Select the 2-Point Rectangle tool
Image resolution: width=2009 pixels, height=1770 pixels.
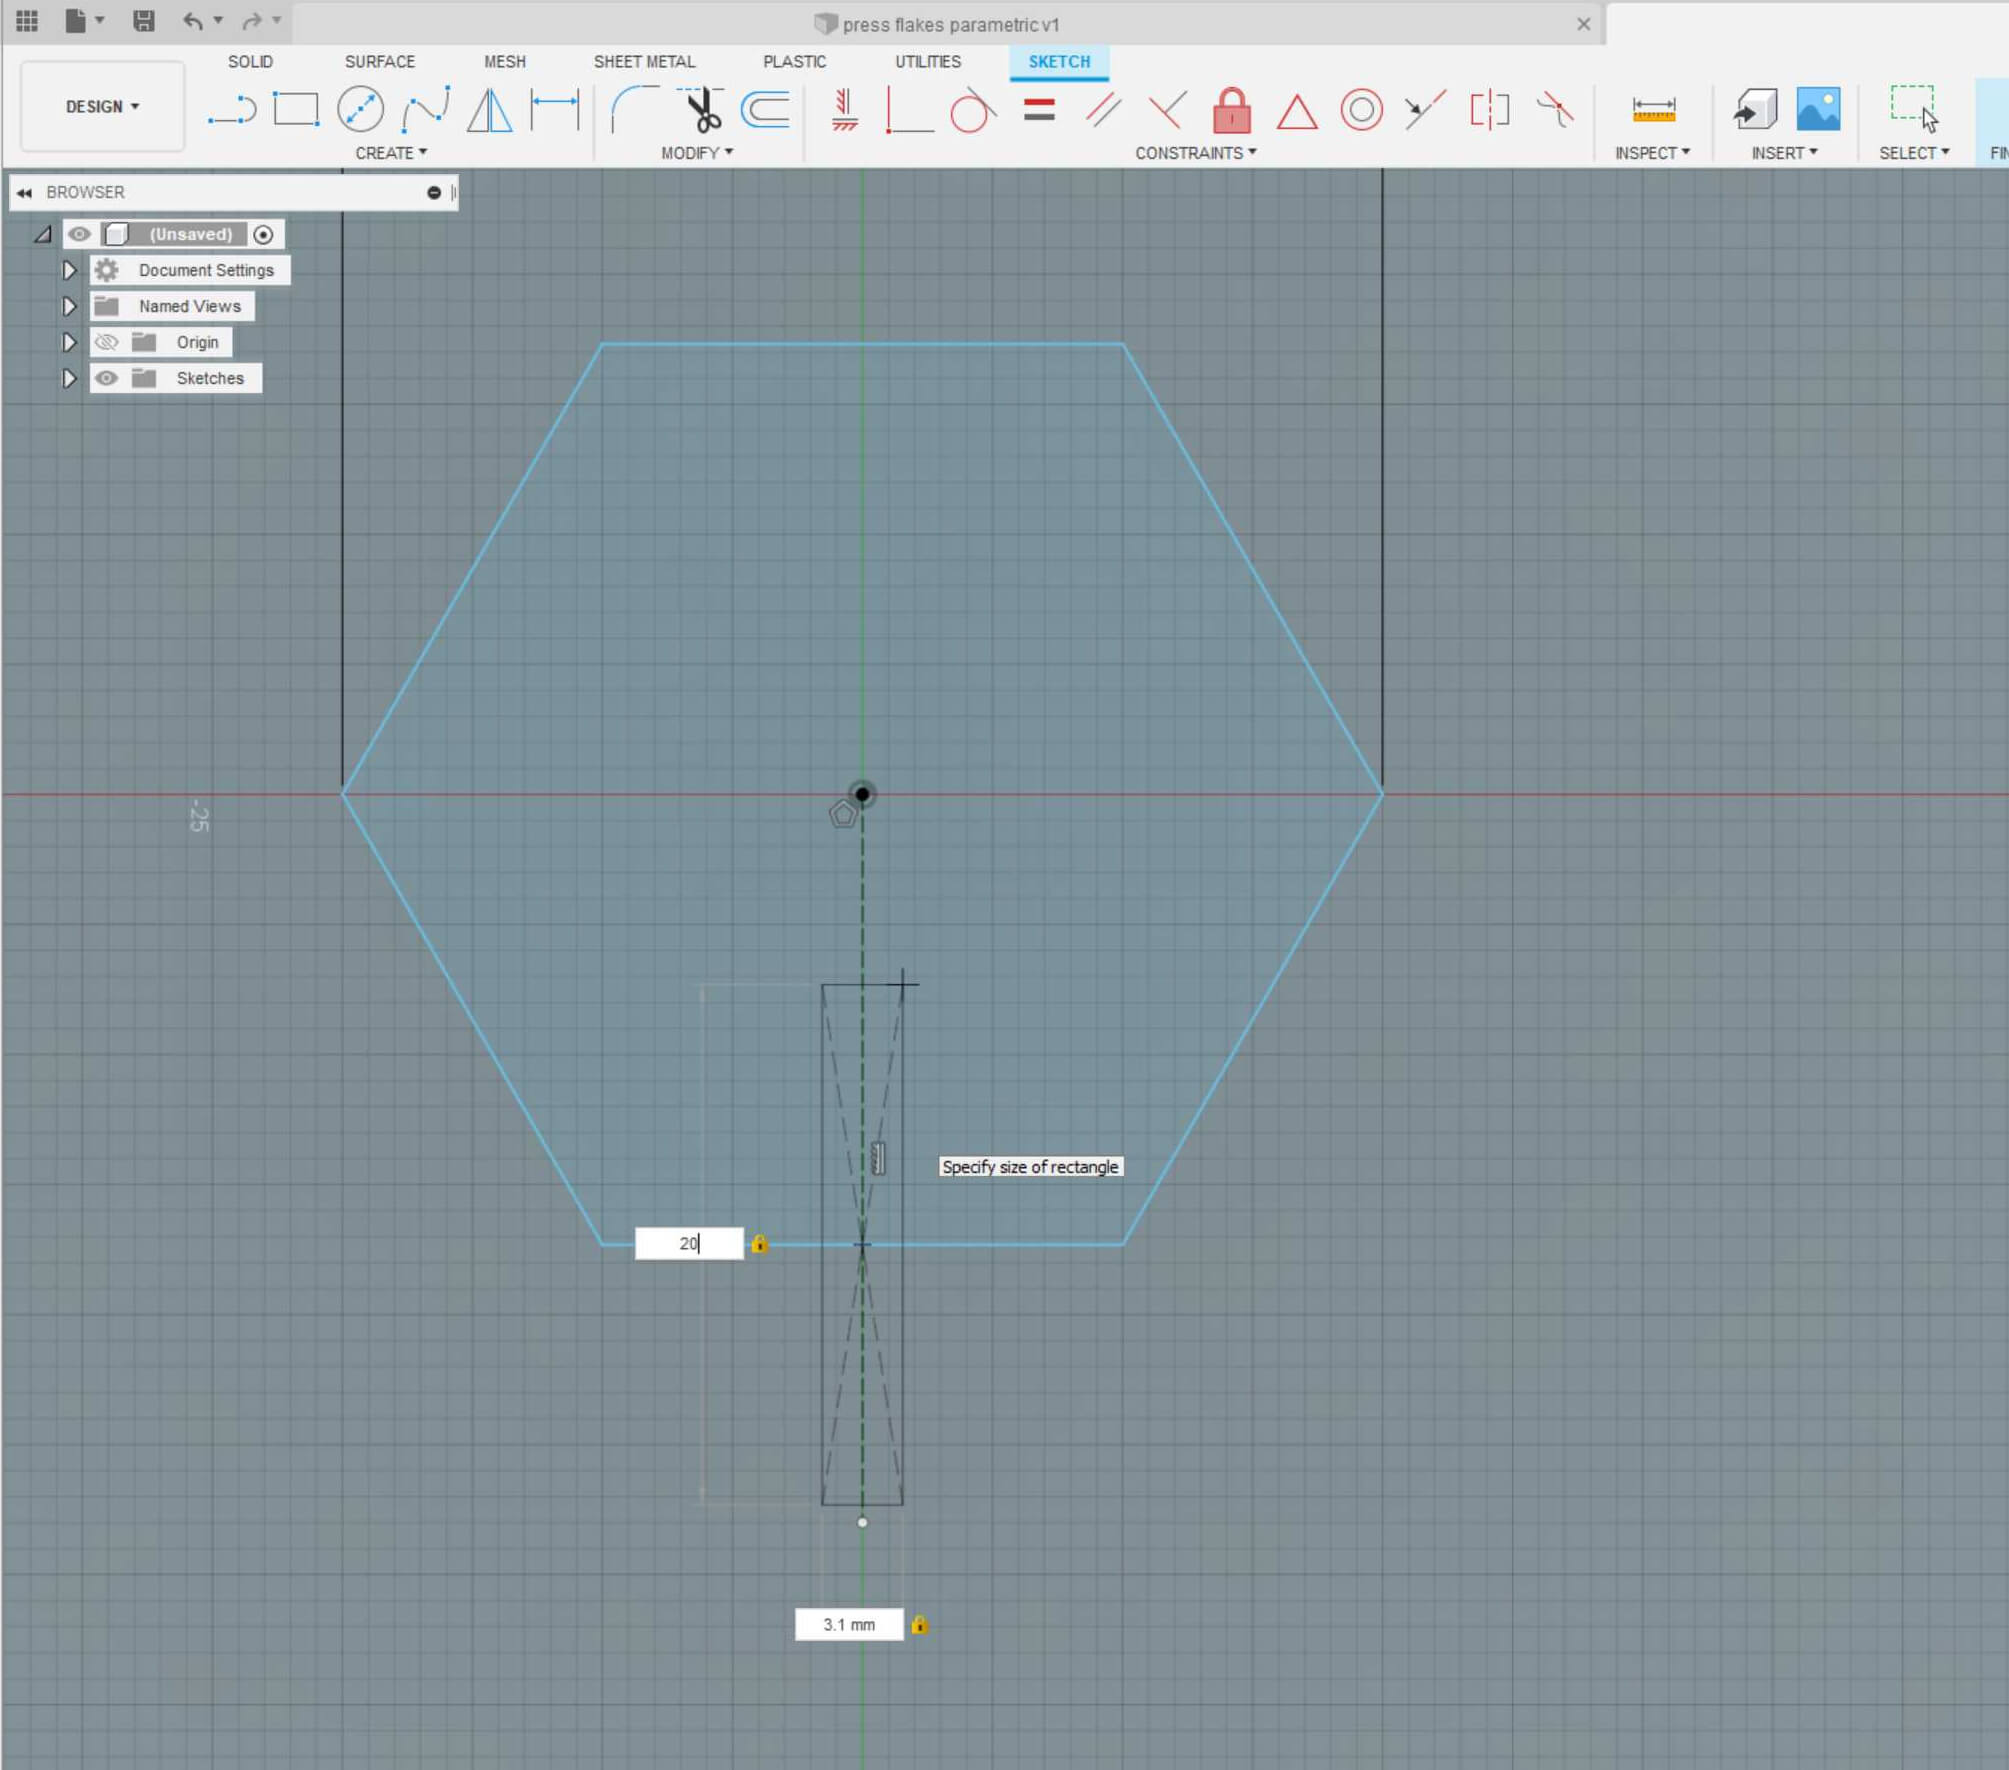(296, 110)
